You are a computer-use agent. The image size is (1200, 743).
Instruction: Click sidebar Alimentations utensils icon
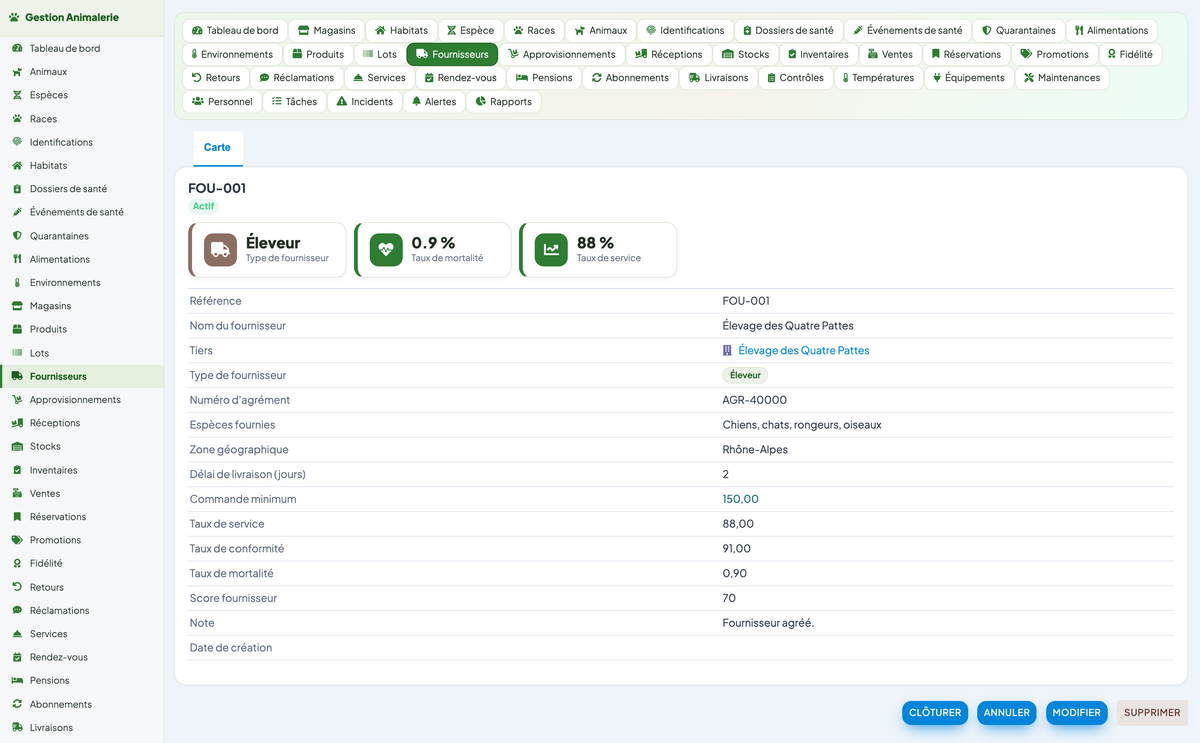click(17, 259)
